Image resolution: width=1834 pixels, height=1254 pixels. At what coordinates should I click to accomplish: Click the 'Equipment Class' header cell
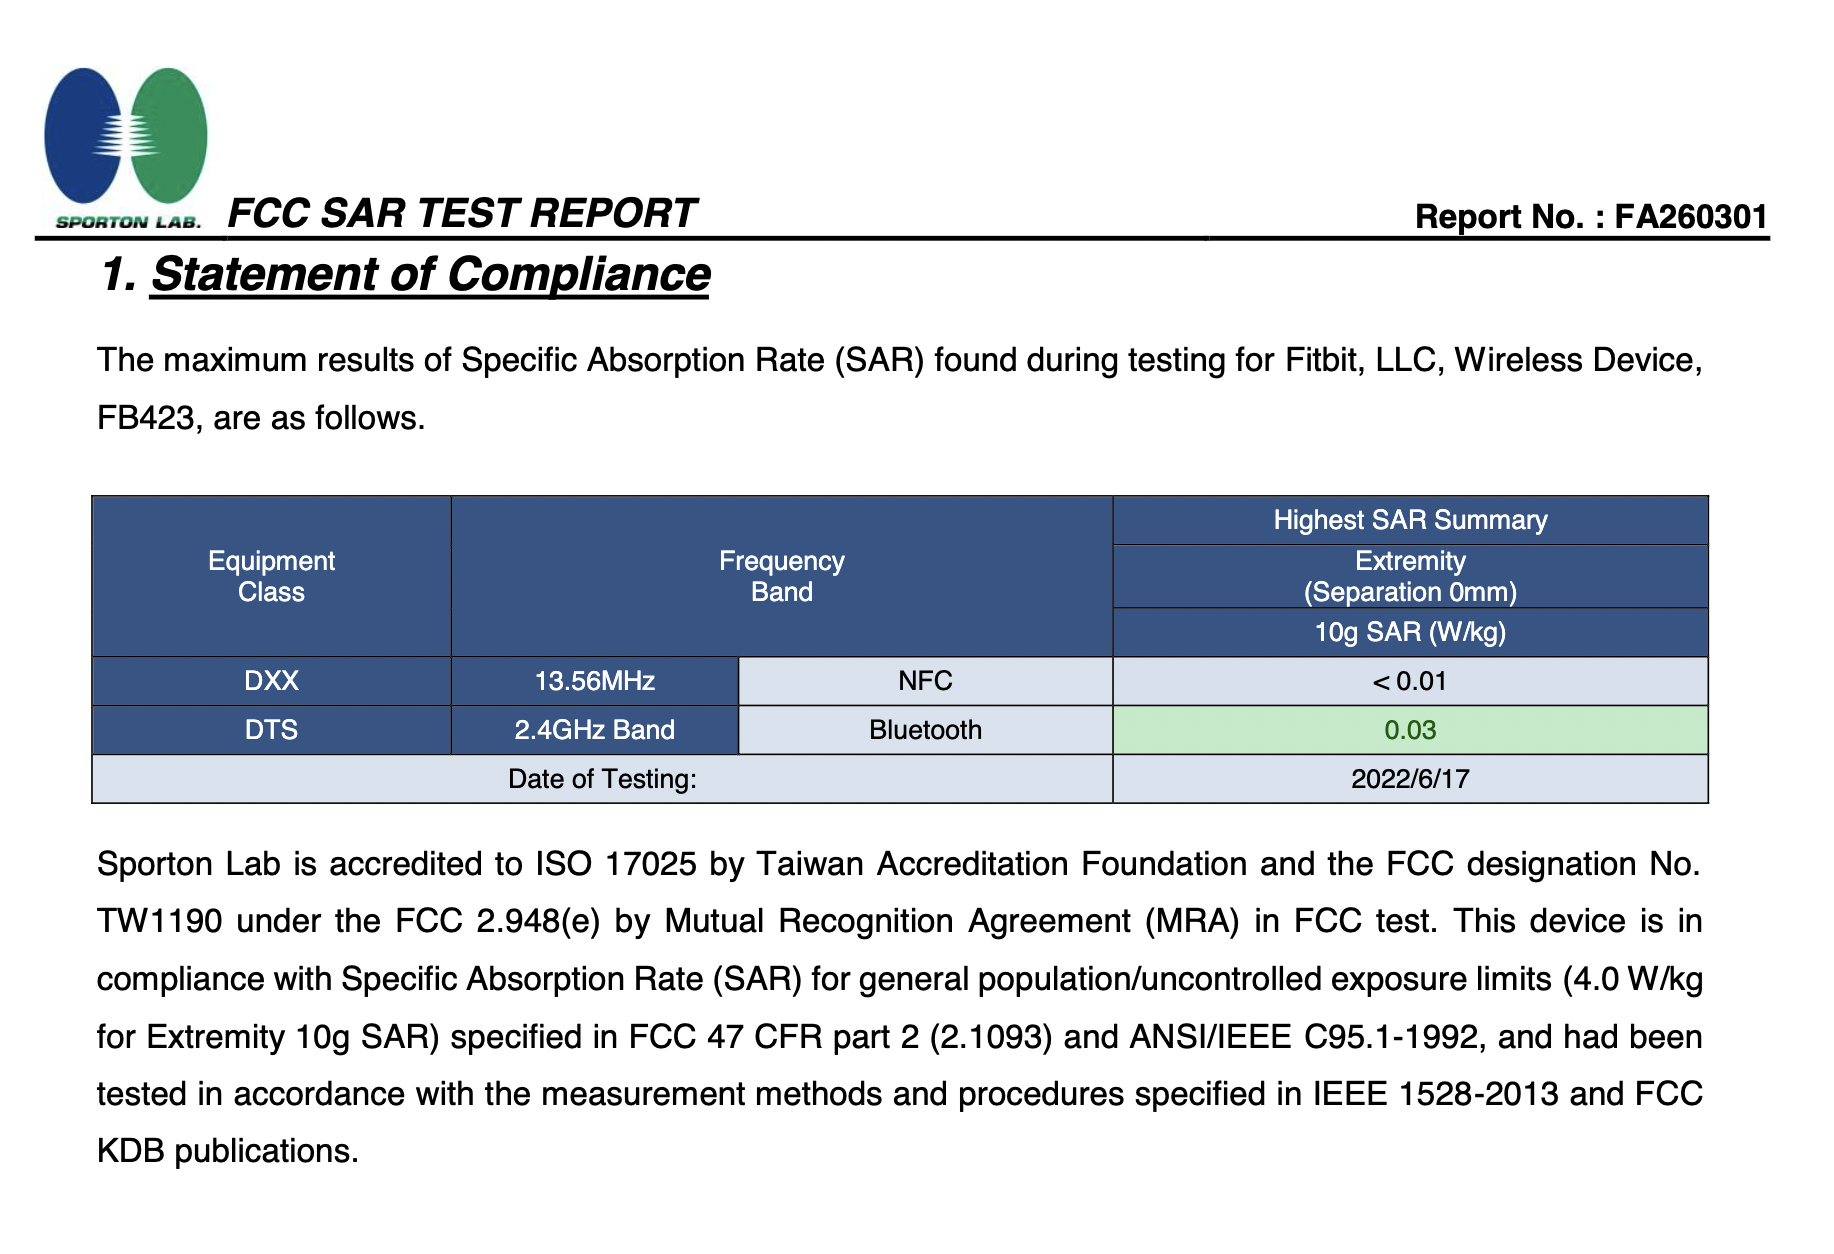pos(271,576)
